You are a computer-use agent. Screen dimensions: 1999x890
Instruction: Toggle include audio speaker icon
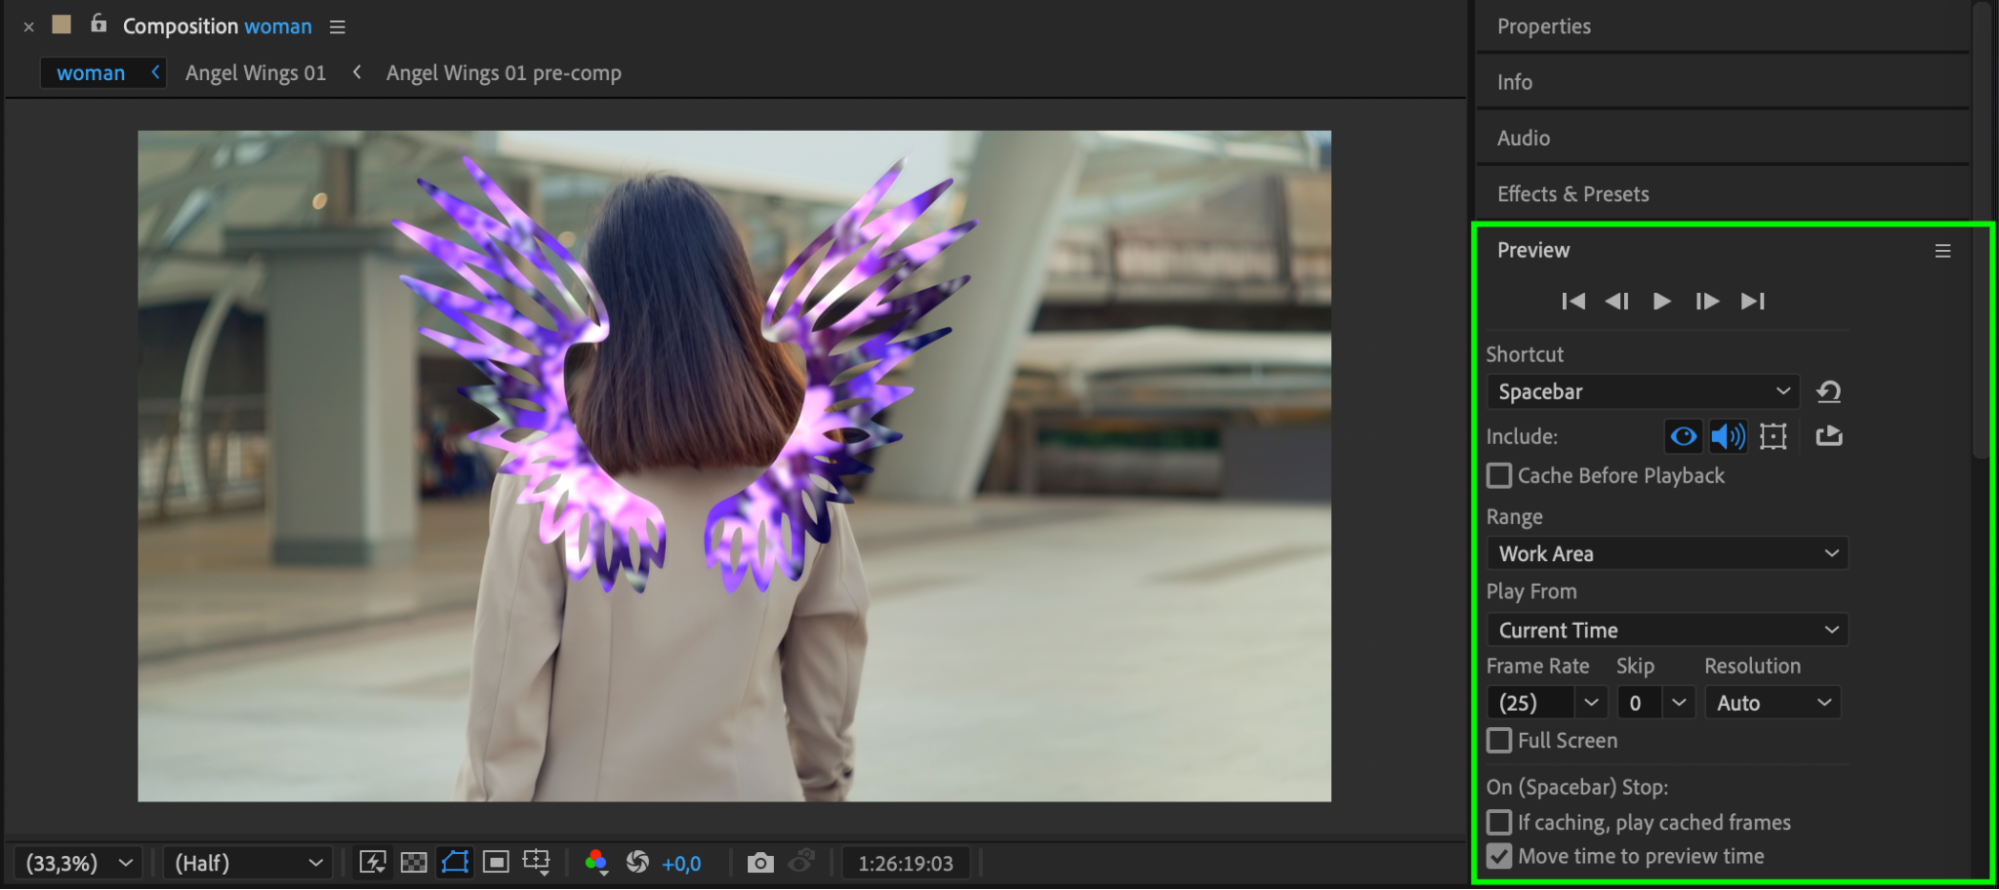click(x=1728, y=436)
